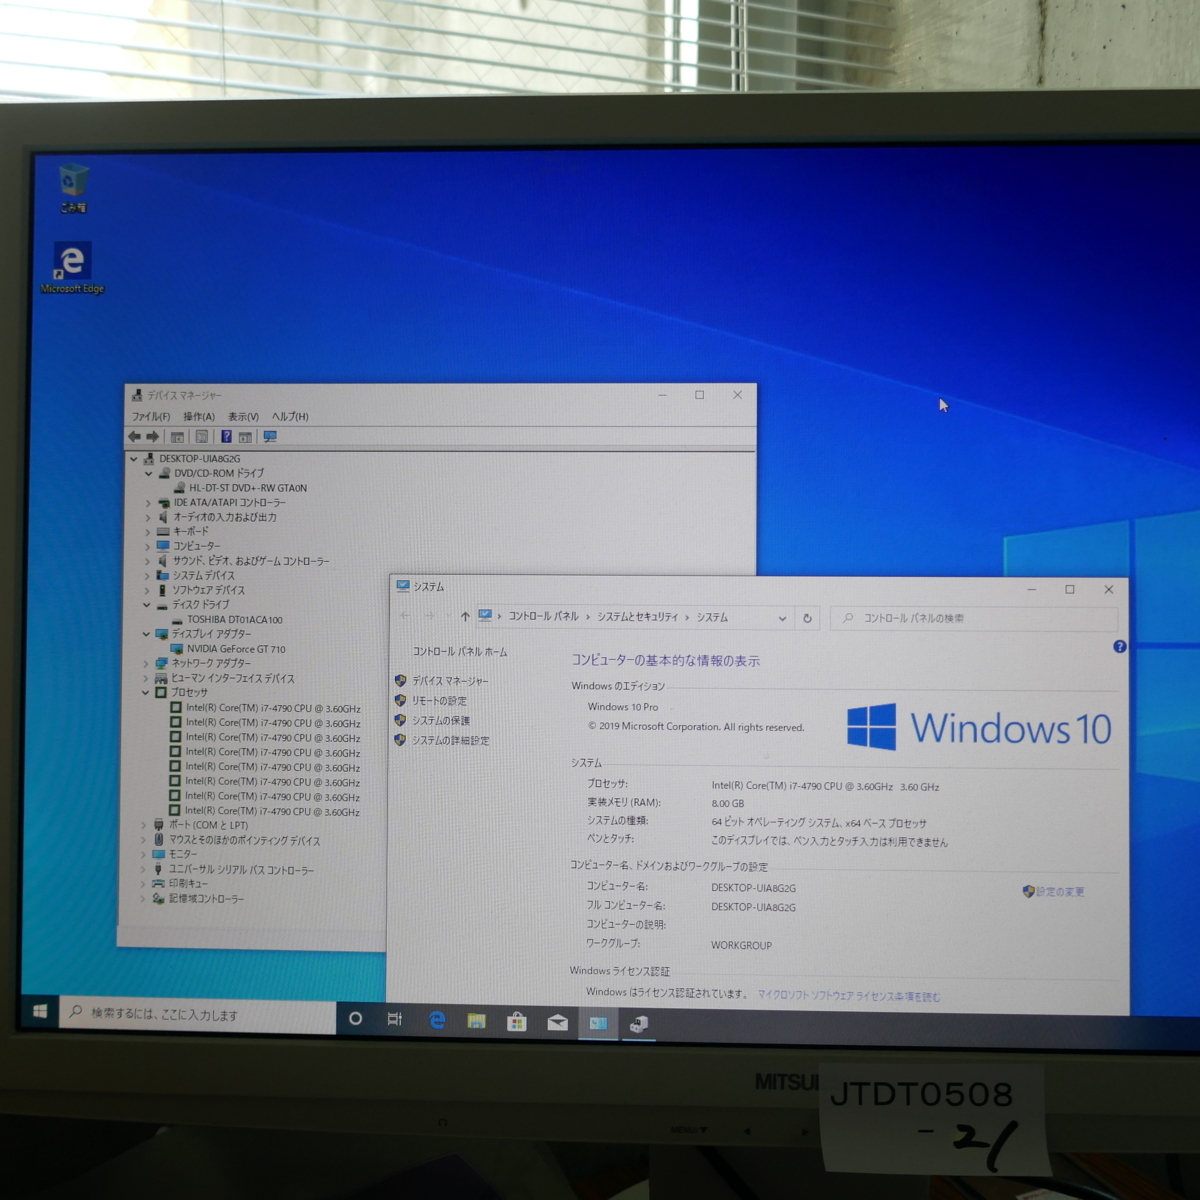Open コントロール パネル ホーム link
The width and height of the screenshot is (1200, 1200).
(460, 652)
